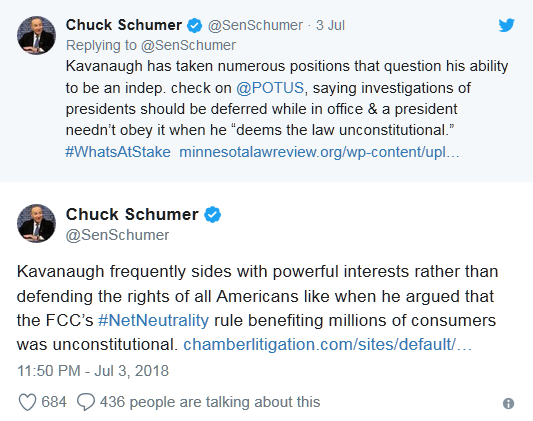
Task: Click the speech bubble reply icon
Action: 86,402
